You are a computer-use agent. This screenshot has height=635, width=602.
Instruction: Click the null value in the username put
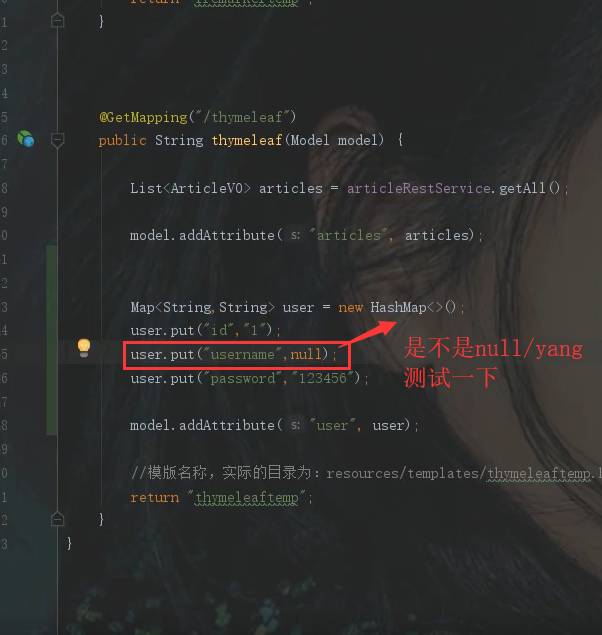[x=305, y=355]
